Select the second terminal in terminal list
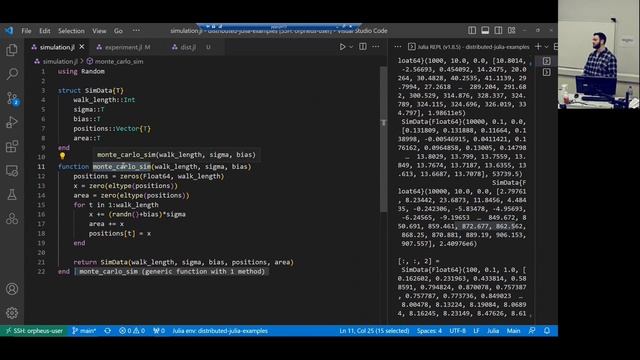The image size is (640, 360). point(547,72)
